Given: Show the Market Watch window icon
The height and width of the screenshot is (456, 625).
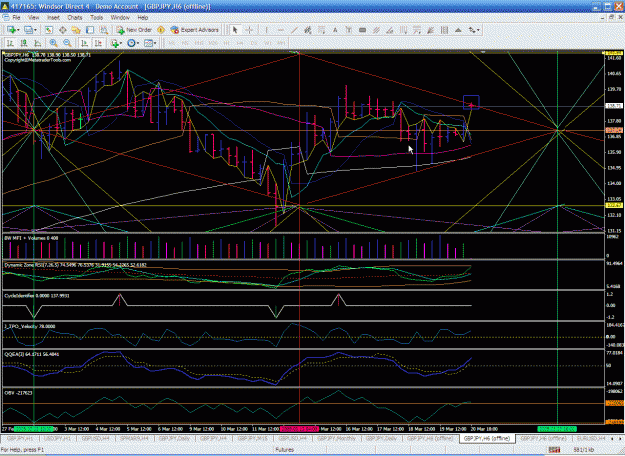Looking at the screenshot, I should click(x=49, y=30).
